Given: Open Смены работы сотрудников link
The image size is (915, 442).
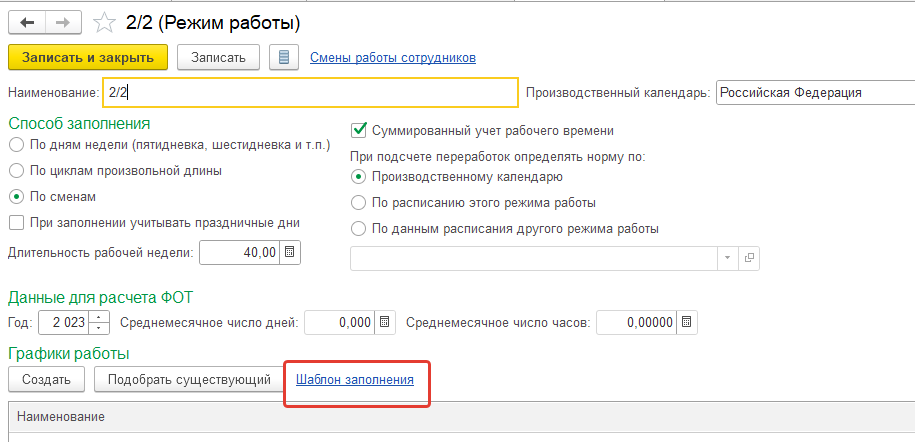Looking at the screenshot, I should [393, 58].
